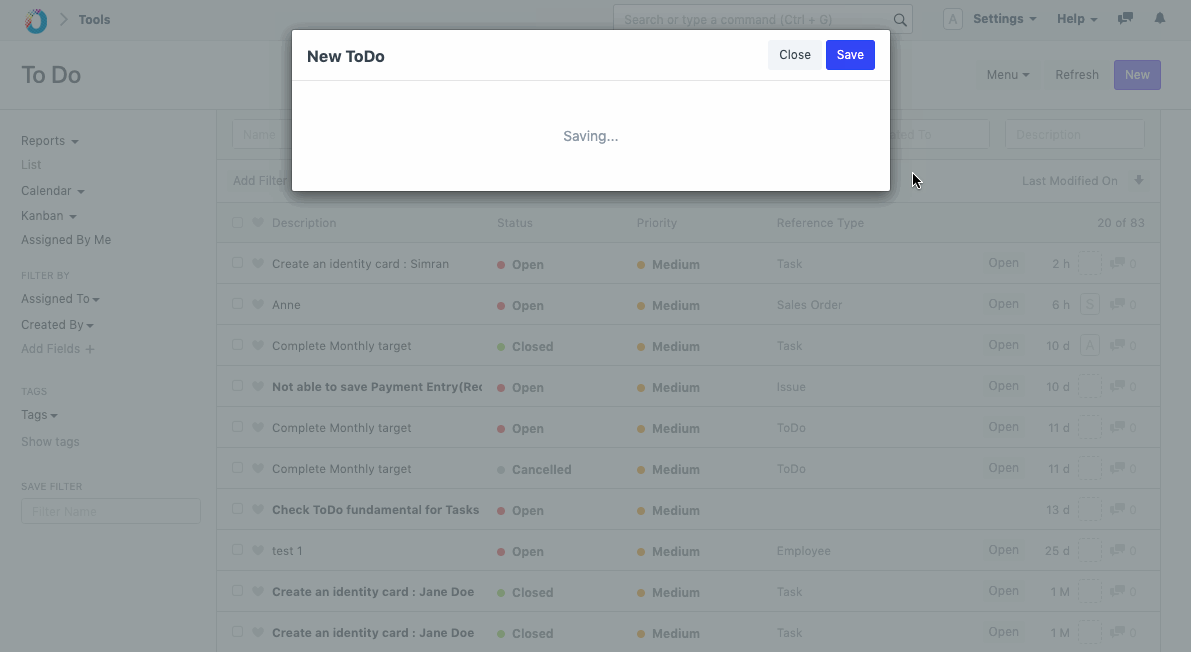
Task: Like the 'Anne' todo with heart icon
Action: (x=258, y=305)
